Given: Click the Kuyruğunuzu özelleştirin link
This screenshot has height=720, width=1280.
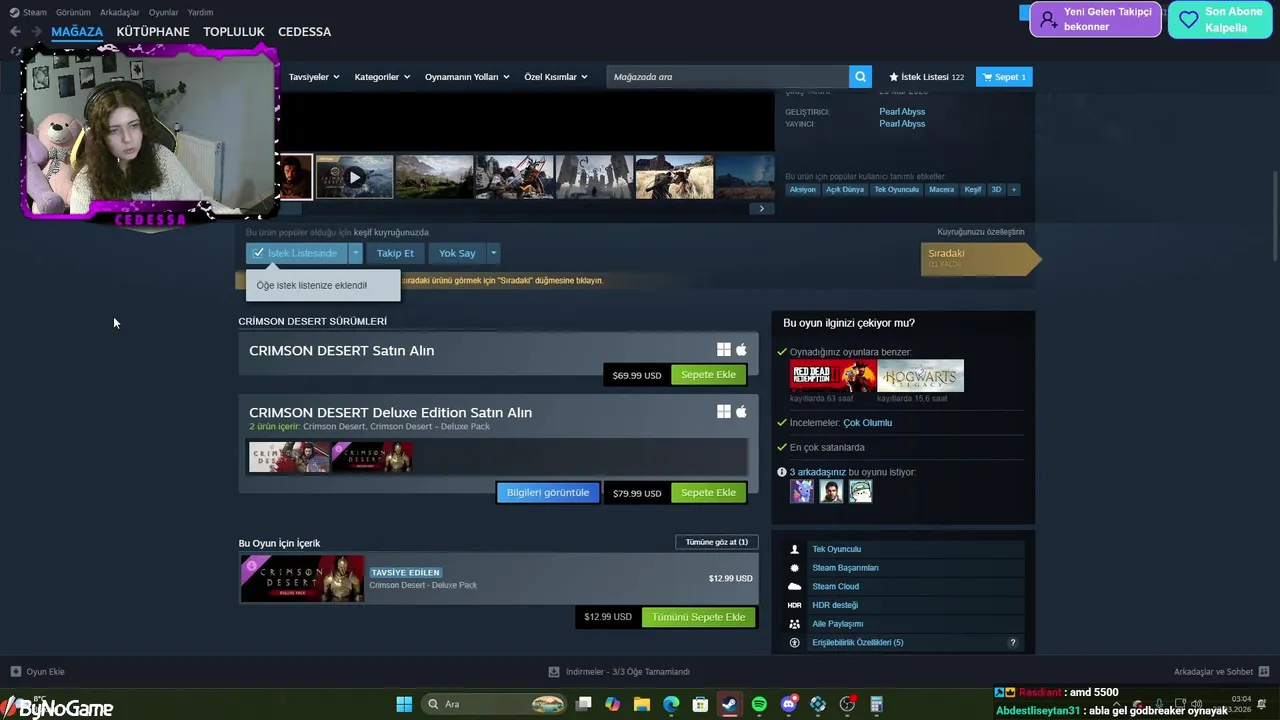Looking at the screenshot, I should [980, 232].
